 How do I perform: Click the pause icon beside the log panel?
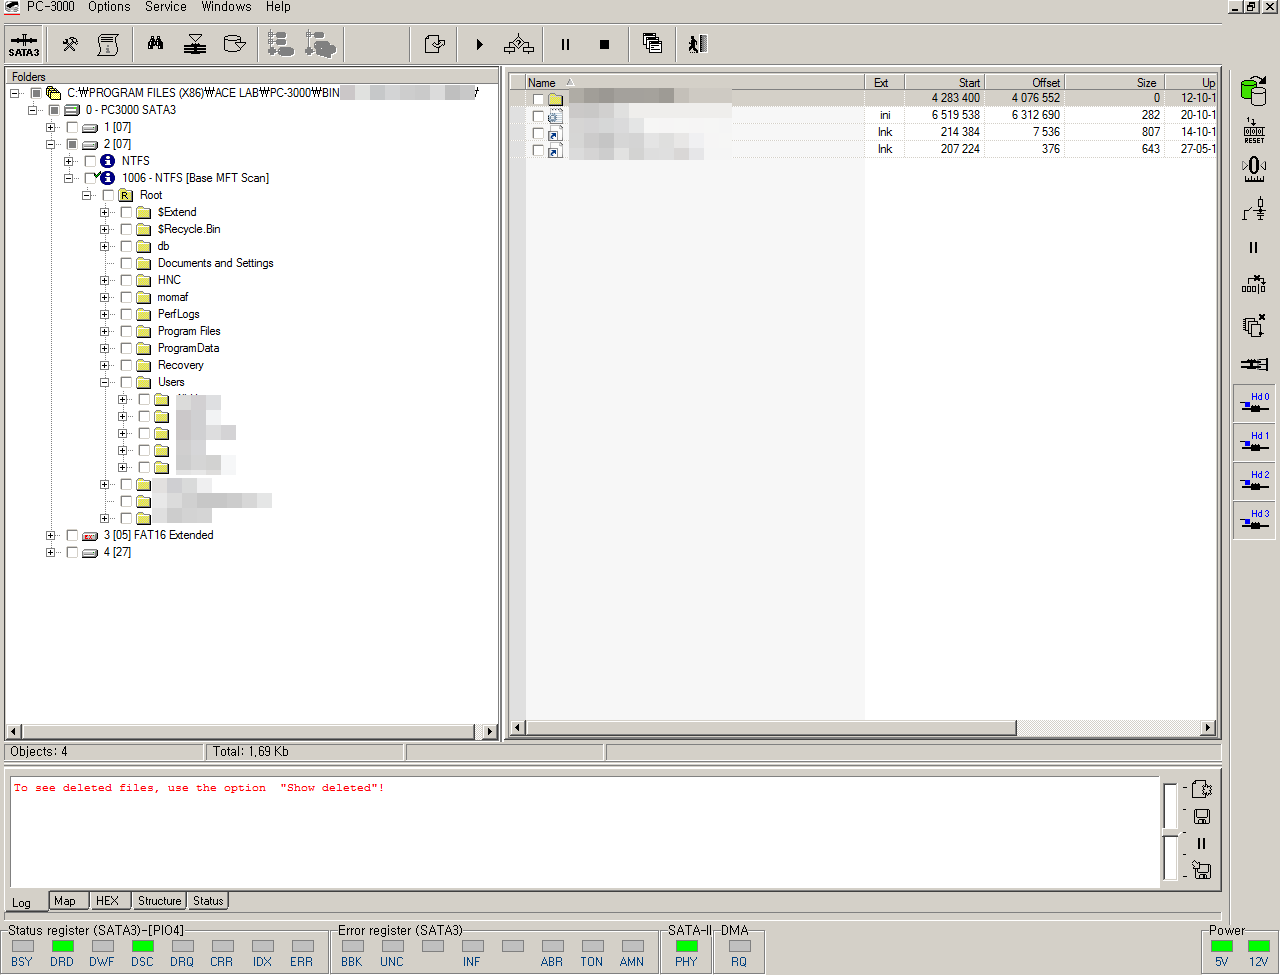[1202, 844]
